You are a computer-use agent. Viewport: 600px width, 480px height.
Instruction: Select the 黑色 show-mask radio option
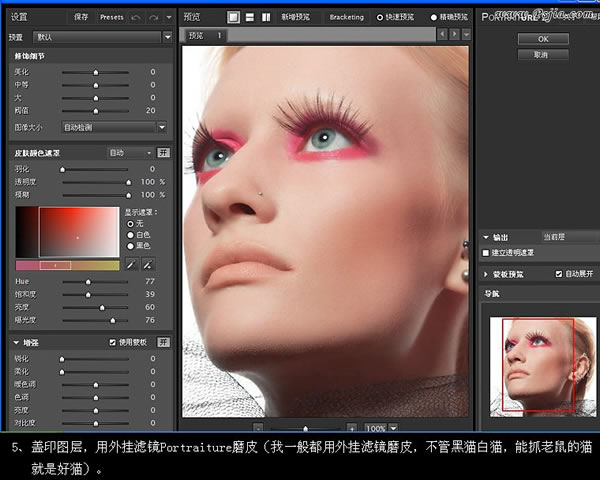[130, 246]
